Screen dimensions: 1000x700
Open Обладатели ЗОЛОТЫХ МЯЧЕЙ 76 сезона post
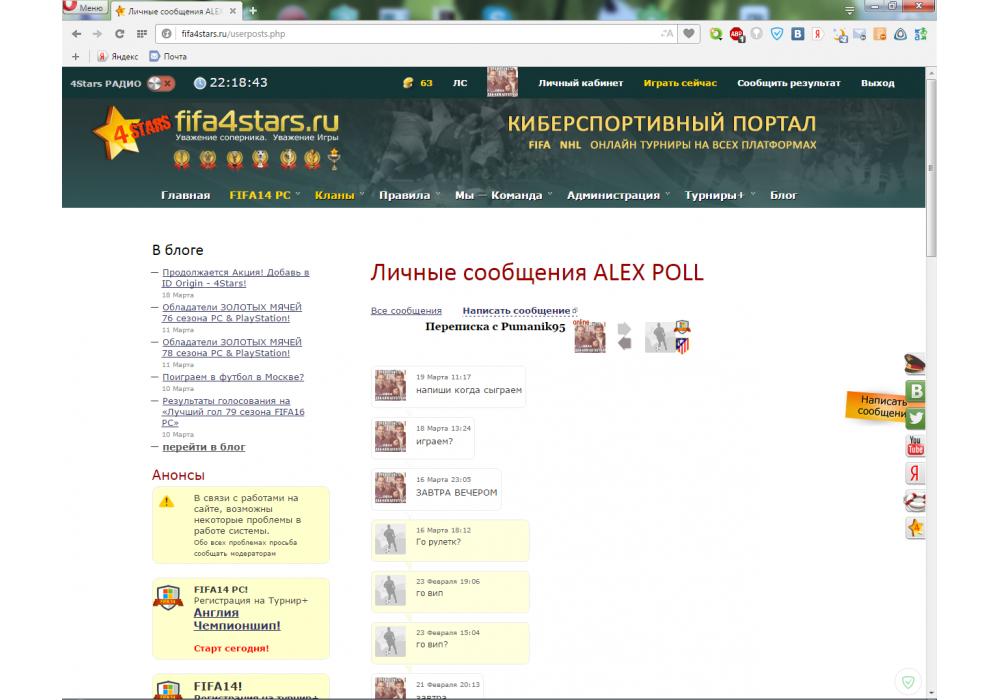232,312
